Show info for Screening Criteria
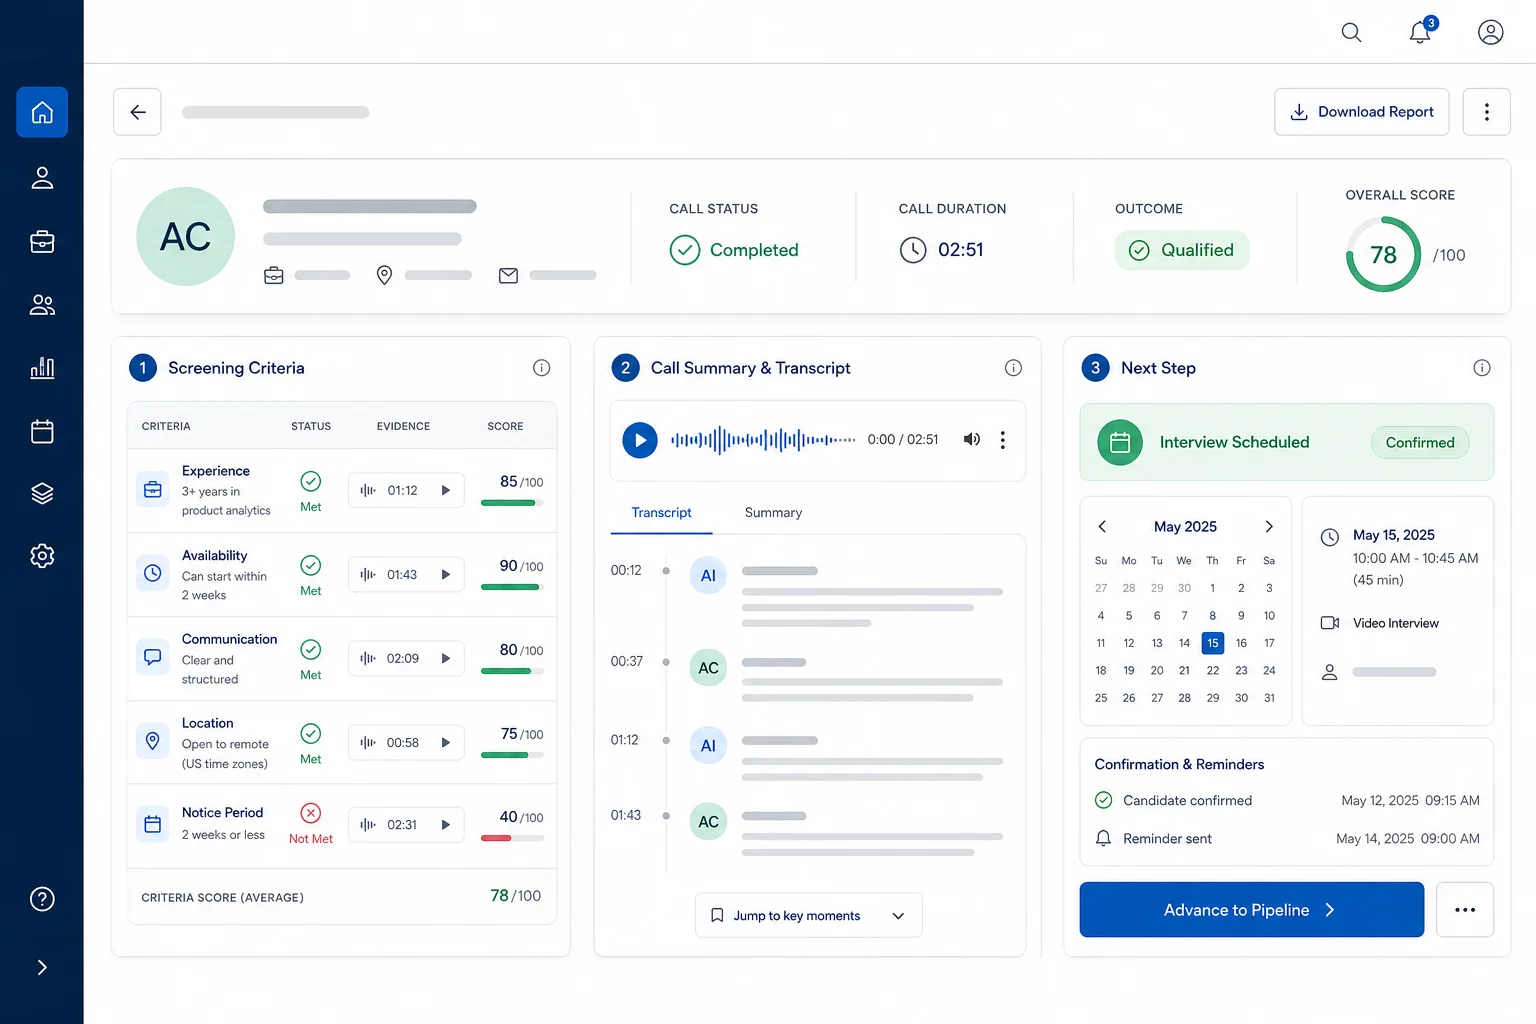 pyautogui.click(x=541, y=368)
